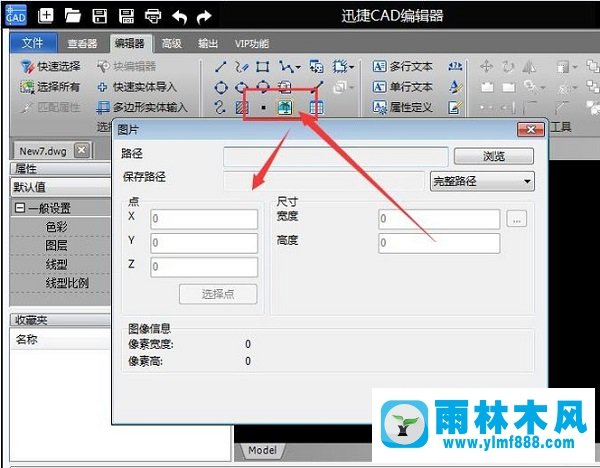
Task: Click the Insert Image palm-tree icon
Action: coord(285,107)
